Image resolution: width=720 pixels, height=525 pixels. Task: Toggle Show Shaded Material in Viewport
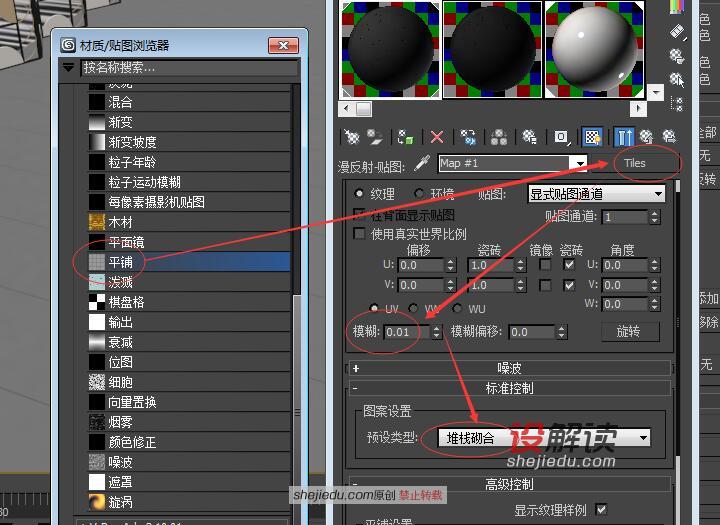592,137
